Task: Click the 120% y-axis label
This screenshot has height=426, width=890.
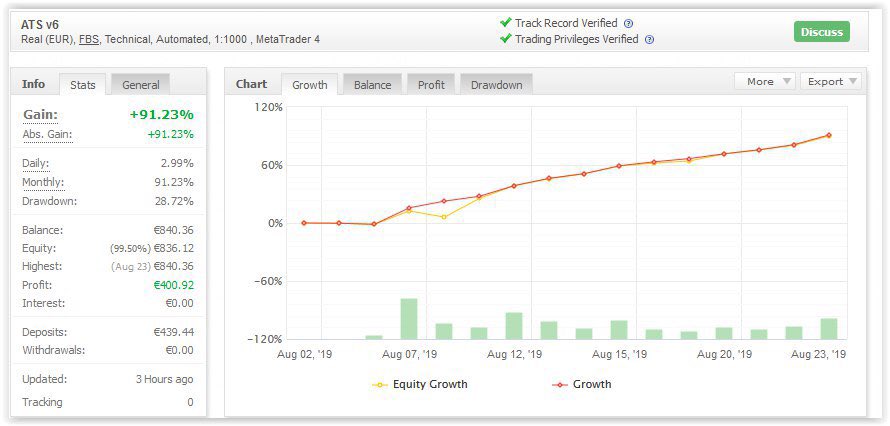Action: [x=270, y=107]
